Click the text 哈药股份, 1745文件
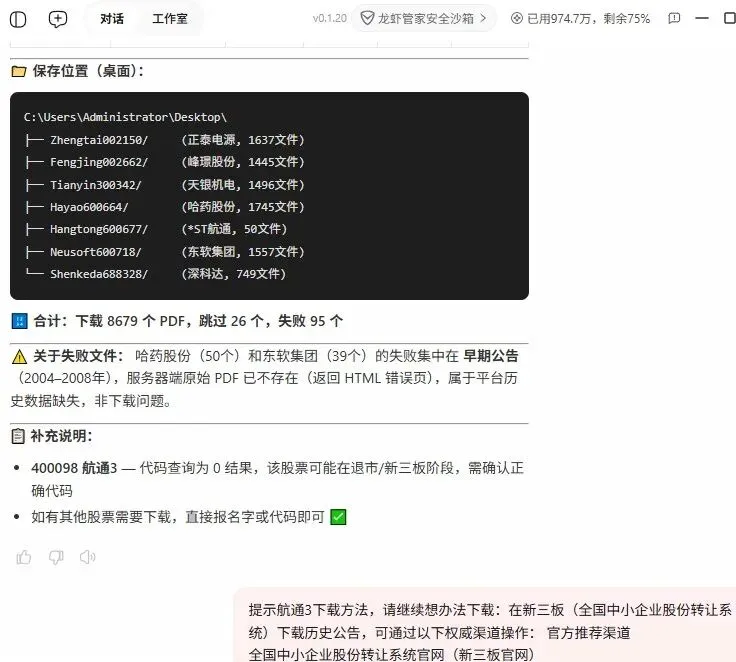 pos(243,207)
